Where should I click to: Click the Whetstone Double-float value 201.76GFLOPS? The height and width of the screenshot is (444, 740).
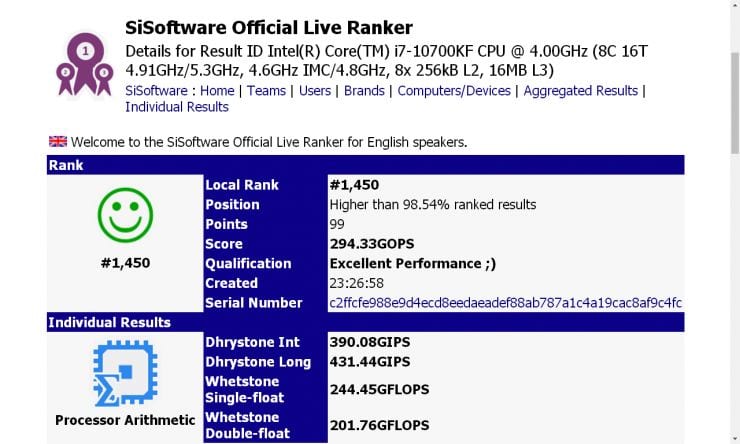(379, 426)
